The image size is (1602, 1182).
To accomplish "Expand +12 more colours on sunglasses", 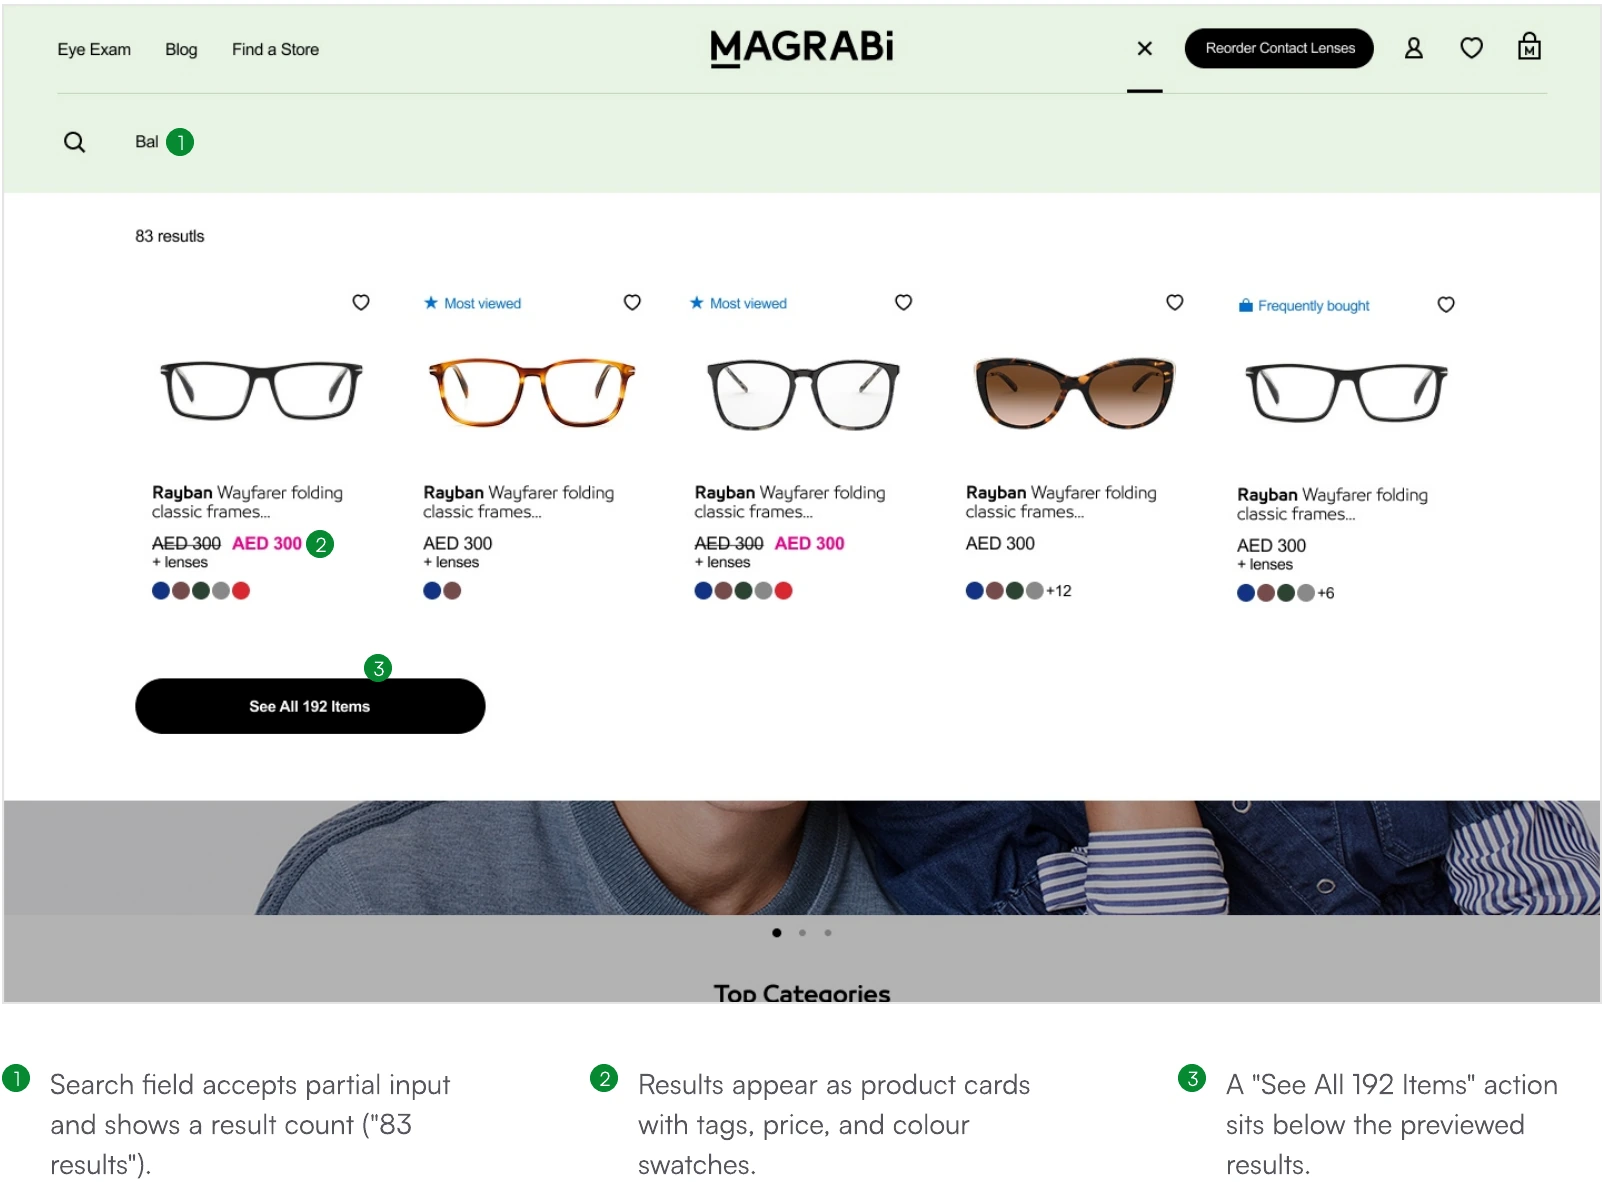I will click(x=1059, y=591).
